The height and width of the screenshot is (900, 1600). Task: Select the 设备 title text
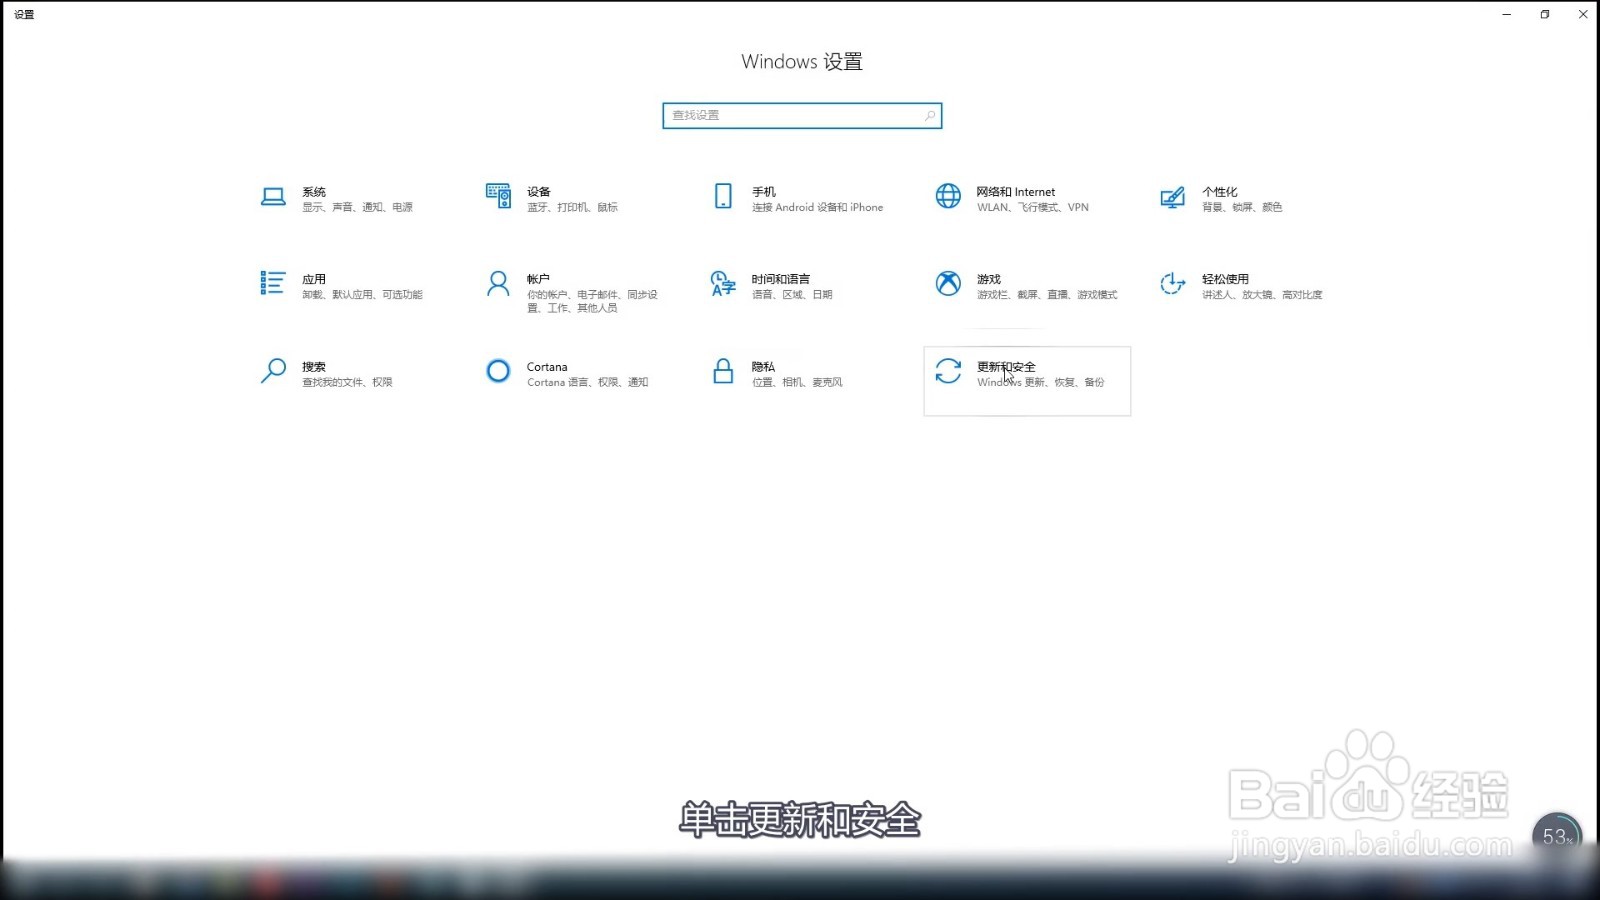(539, 192)
